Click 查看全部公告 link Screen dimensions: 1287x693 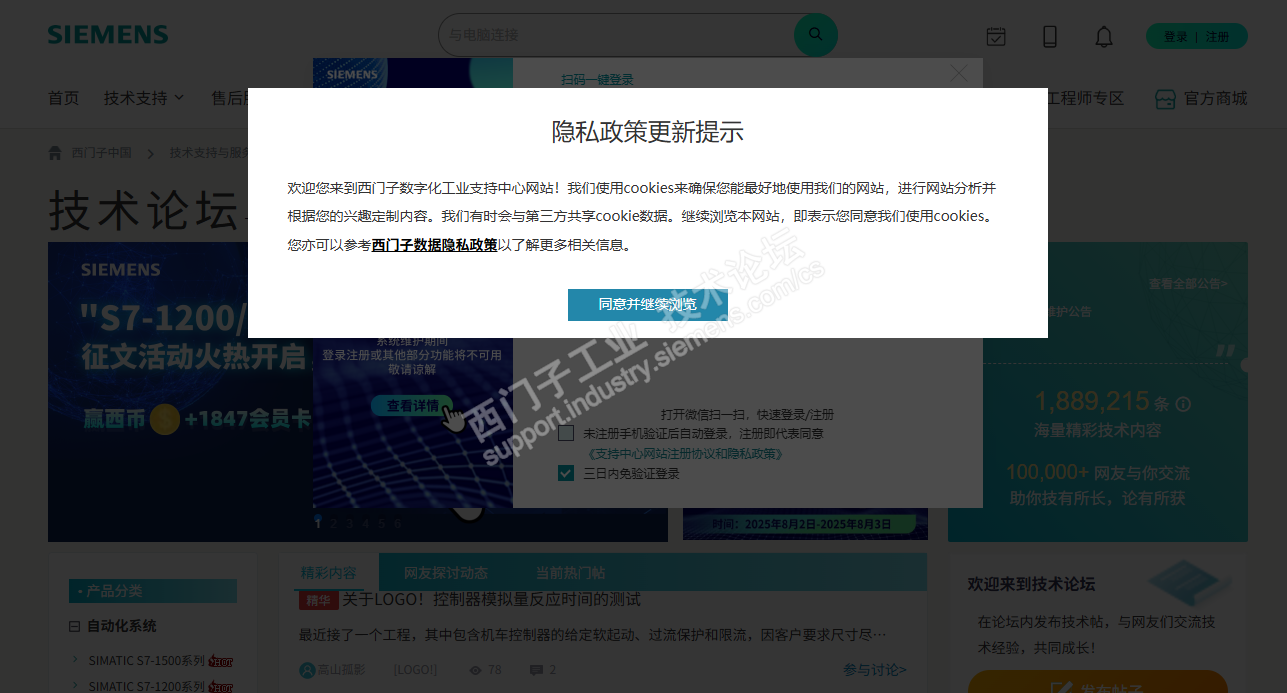(1188, 284)
